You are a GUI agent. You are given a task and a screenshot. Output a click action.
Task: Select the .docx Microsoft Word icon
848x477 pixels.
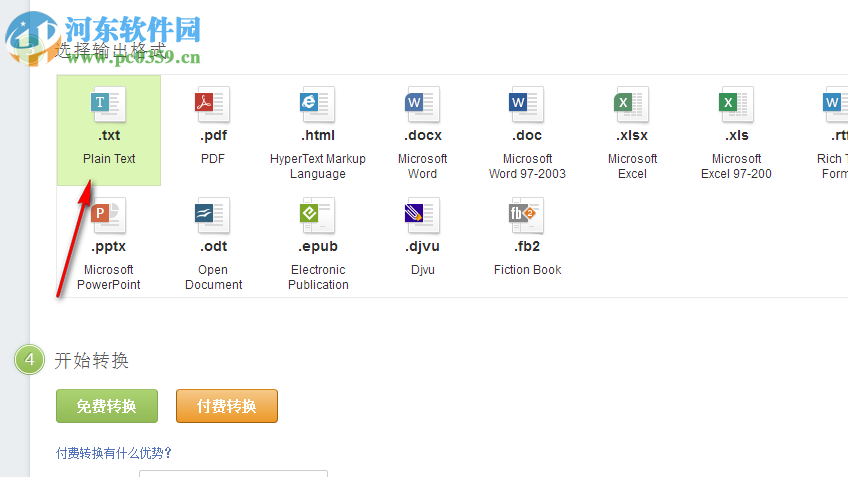[x=422, y=104]
